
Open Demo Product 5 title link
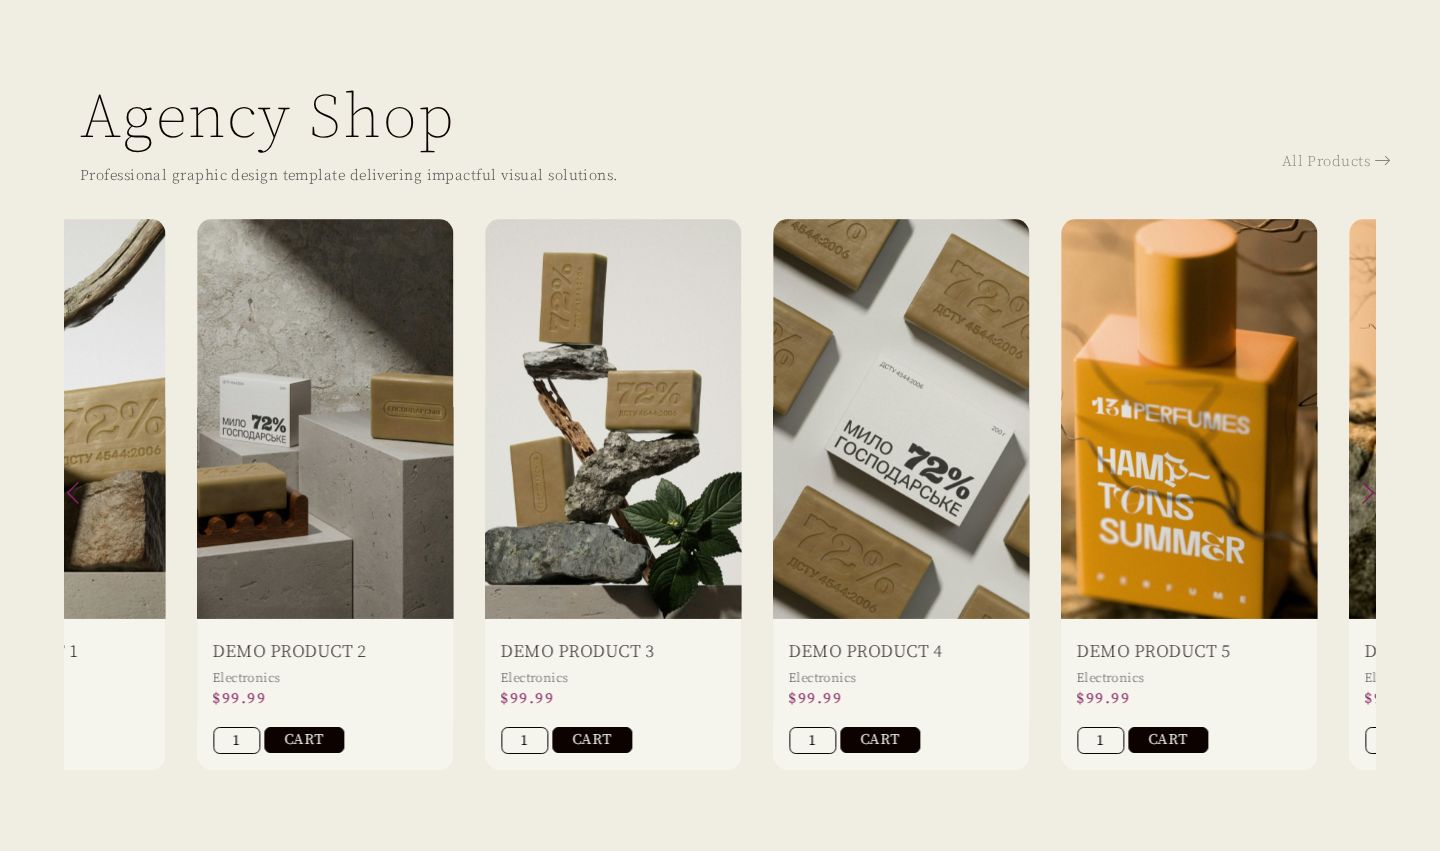pos(1153,651)
